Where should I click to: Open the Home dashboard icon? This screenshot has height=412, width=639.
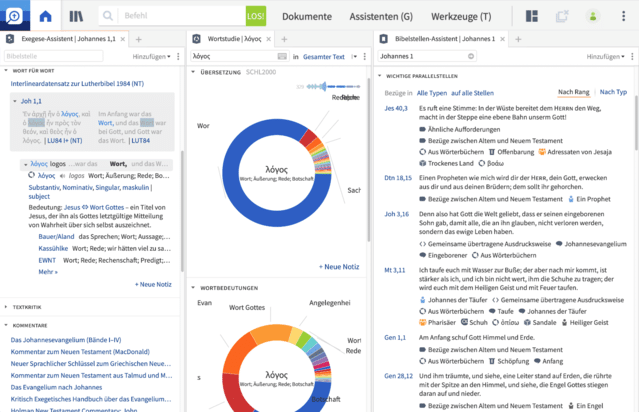pos(47,16)
